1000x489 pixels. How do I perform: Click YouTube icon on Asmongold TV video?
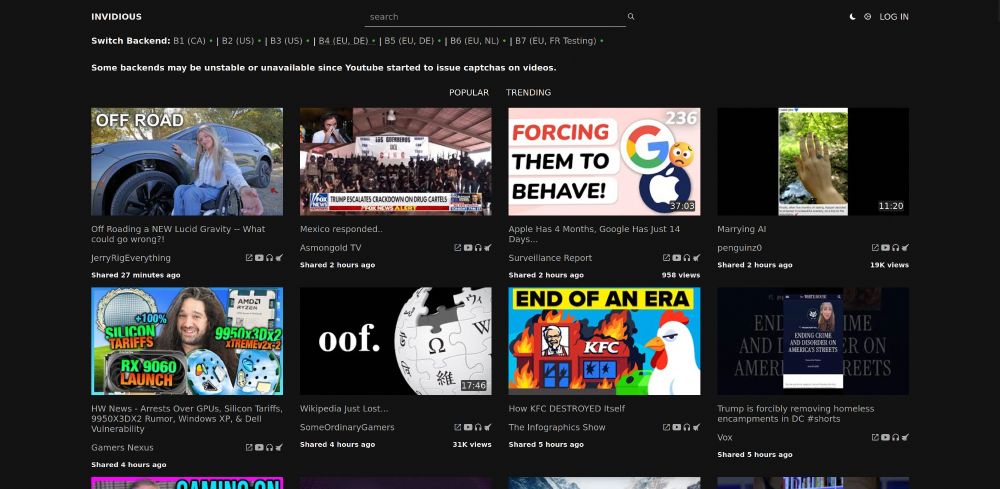click(467, 247)
